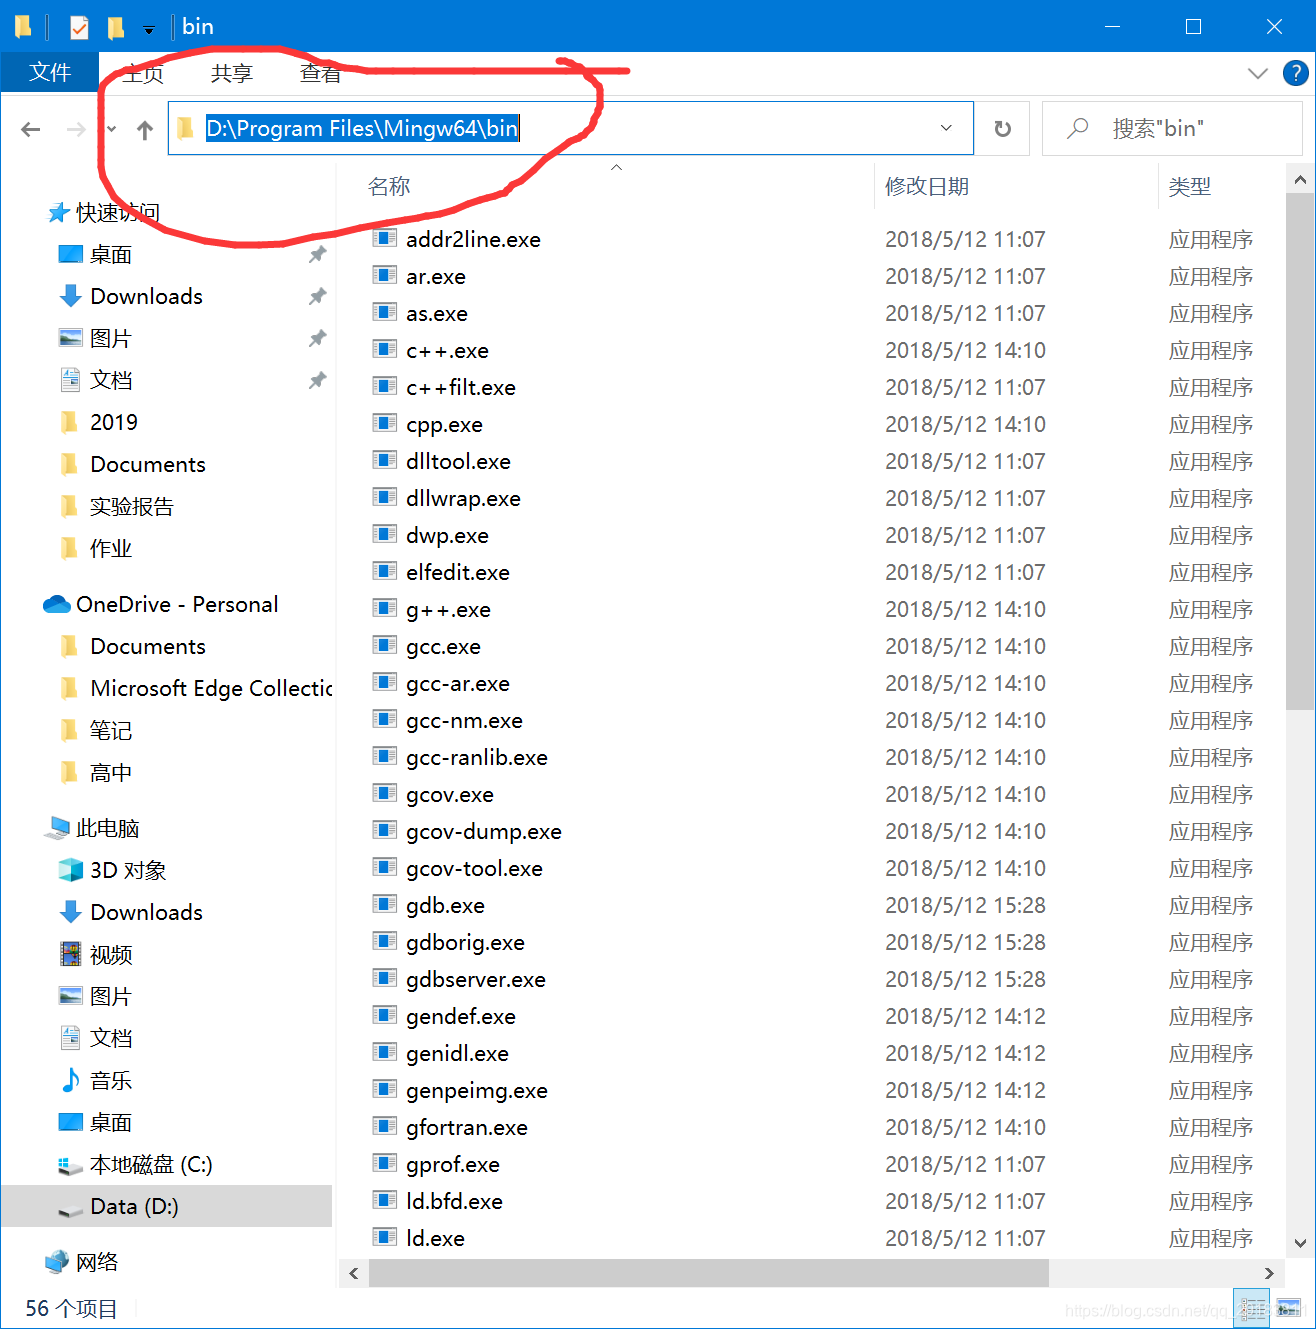Open 本地磁盘 (C:) drive
The height and width of the screenshot is (1329, 1316).
[150, 1164]
